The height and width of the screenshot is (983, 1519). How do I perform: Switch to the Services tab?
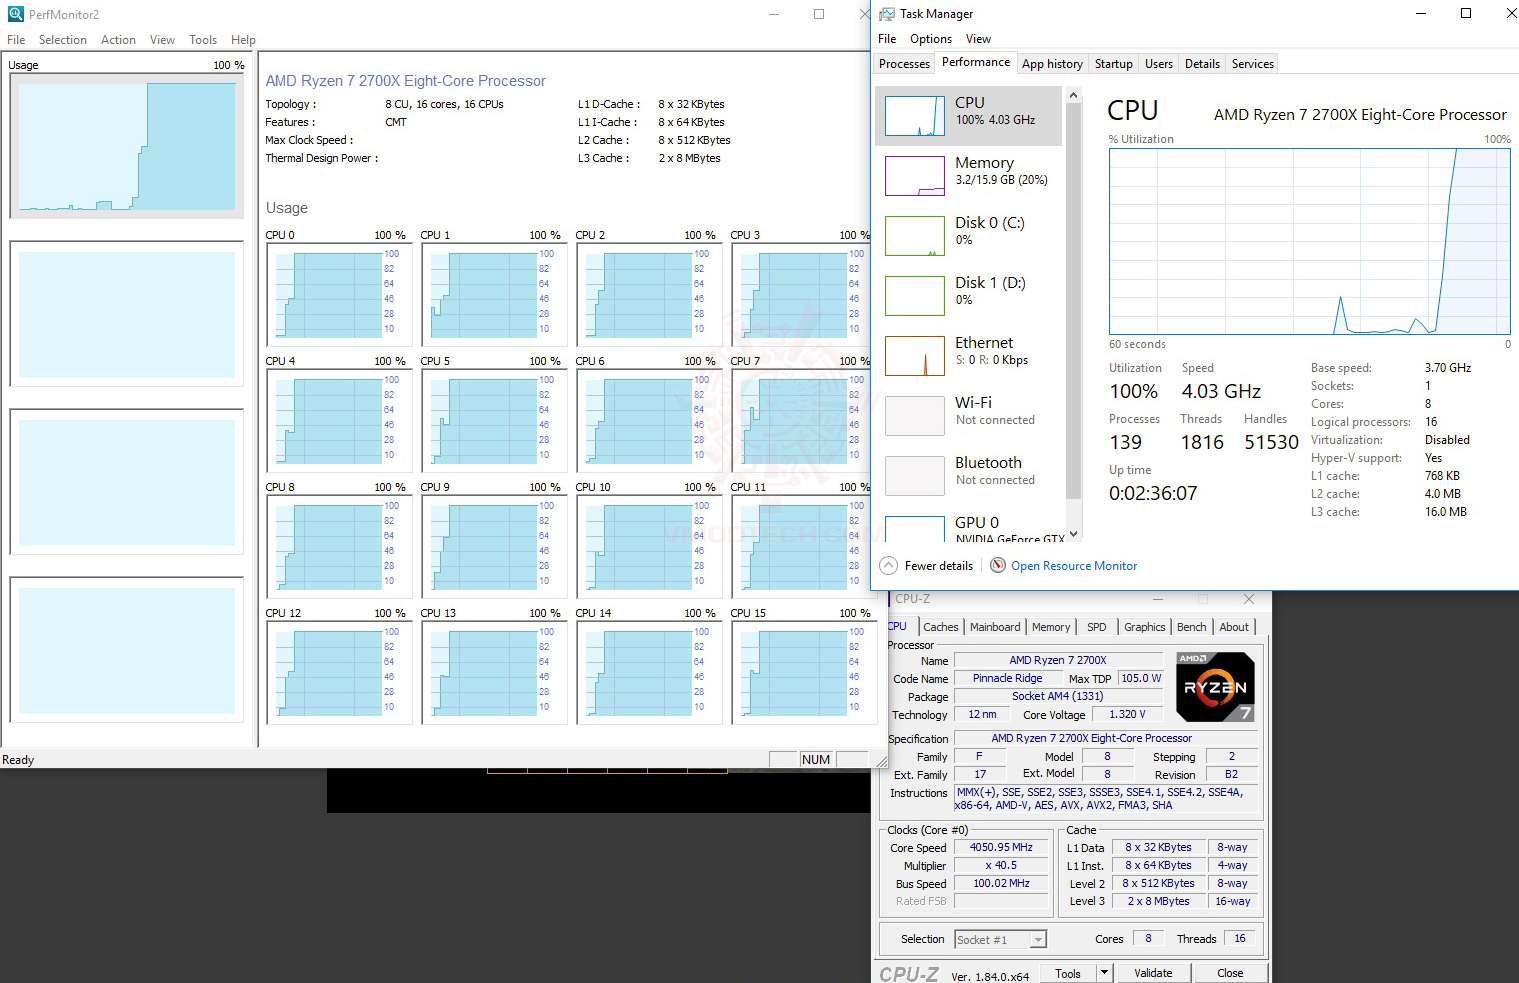[1253, 64]
